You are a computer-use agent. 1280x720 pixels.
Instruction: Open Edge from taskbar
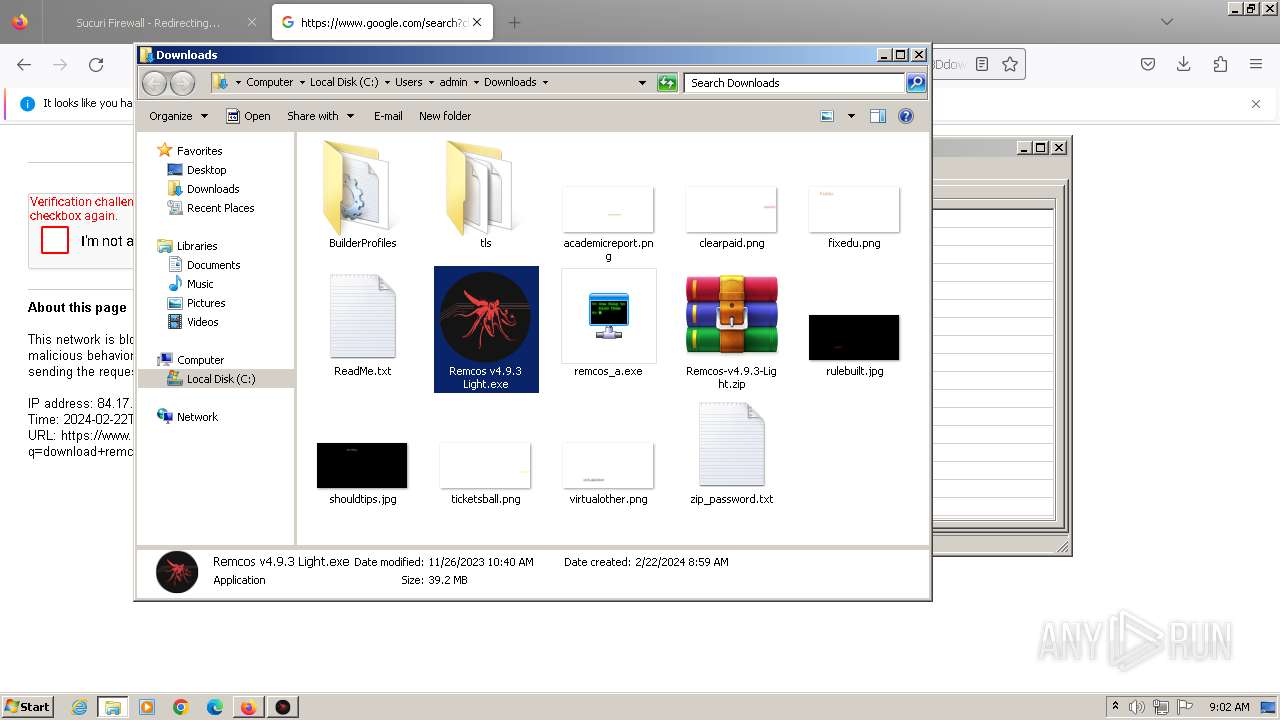(x=215, y=707)
